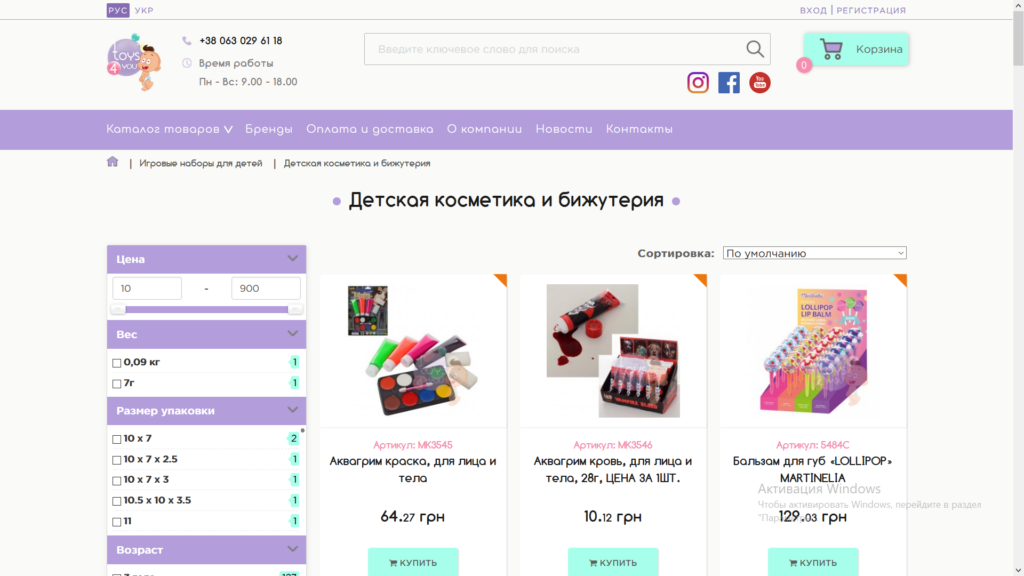Click the Toys4You logo
1024x576 pixels.
(133, 63)
